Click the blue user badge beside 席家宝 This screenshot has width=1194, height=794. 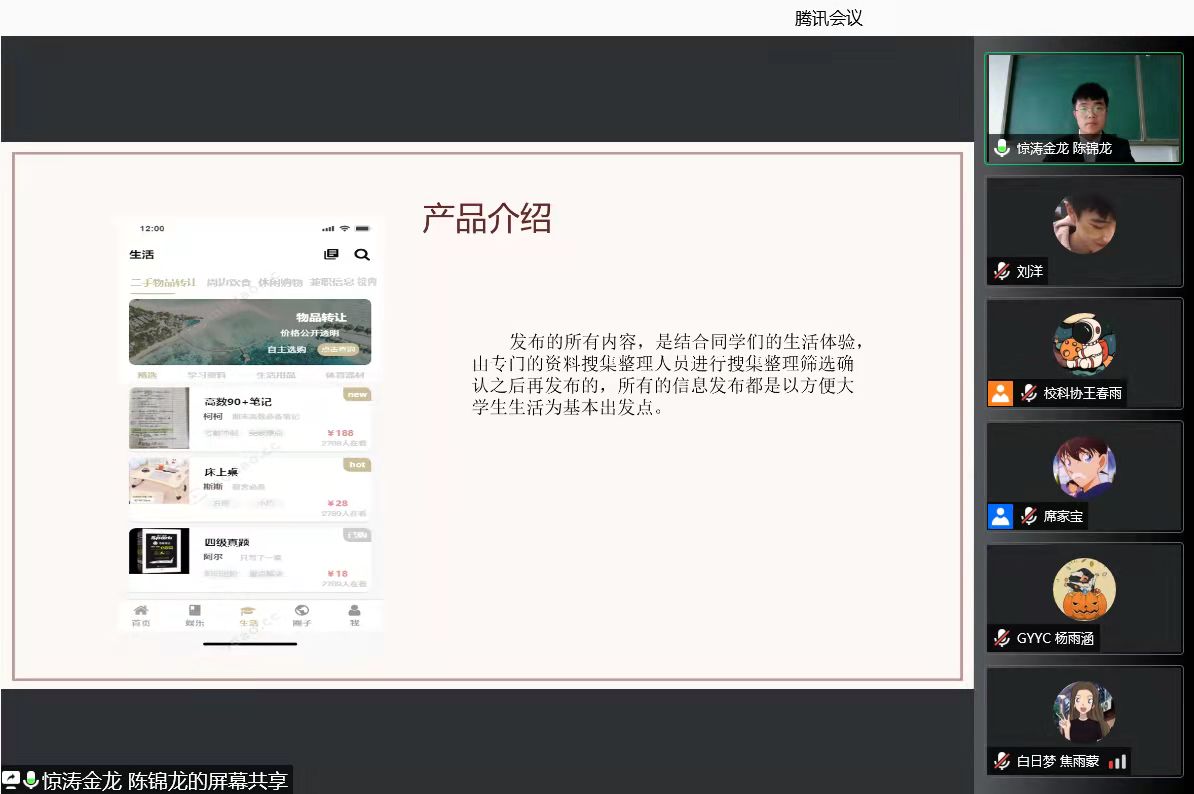[x=1001, y=516]
